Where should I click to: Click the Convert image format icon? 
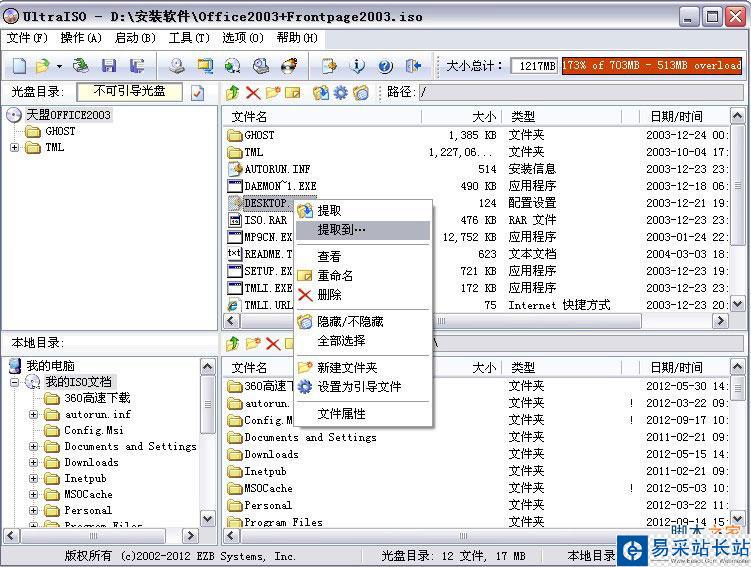coord(232,66)
